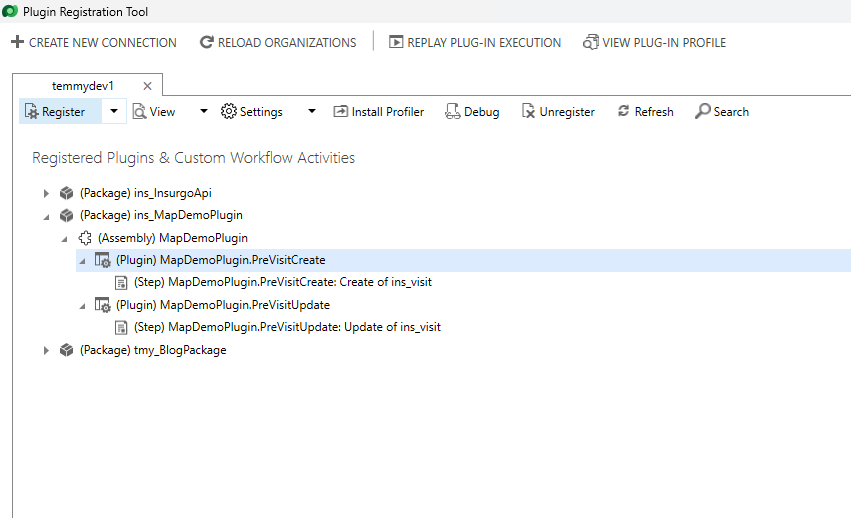The width and height of the screenshot is (851, 518).
Task: Click the Install Profiler label
Action: (x=388, y=112)
